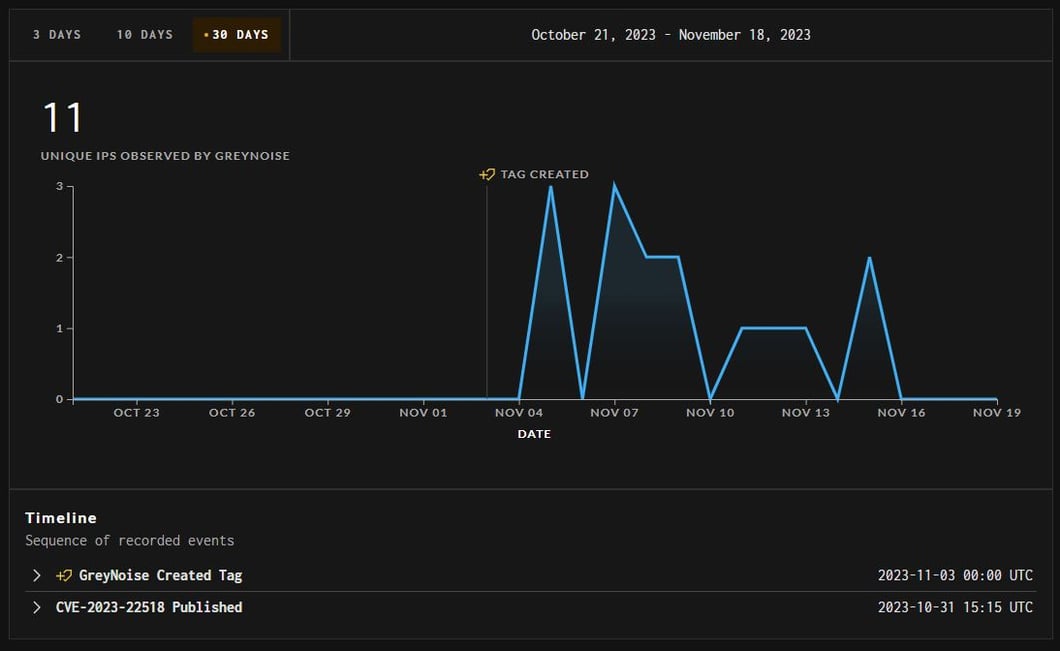Screen dimensions: 1060x651
Task: Click the y-axis value 2
Action: 59,258
